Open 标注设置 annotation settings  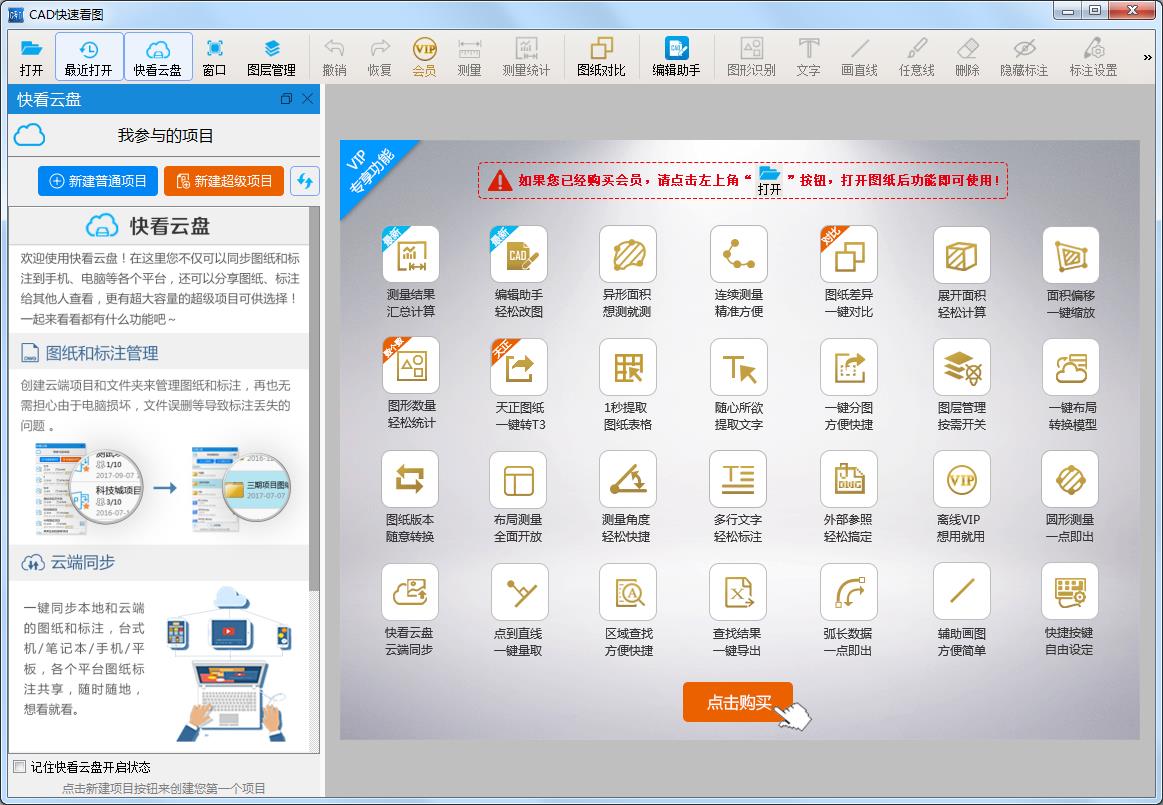[1094, 55]
